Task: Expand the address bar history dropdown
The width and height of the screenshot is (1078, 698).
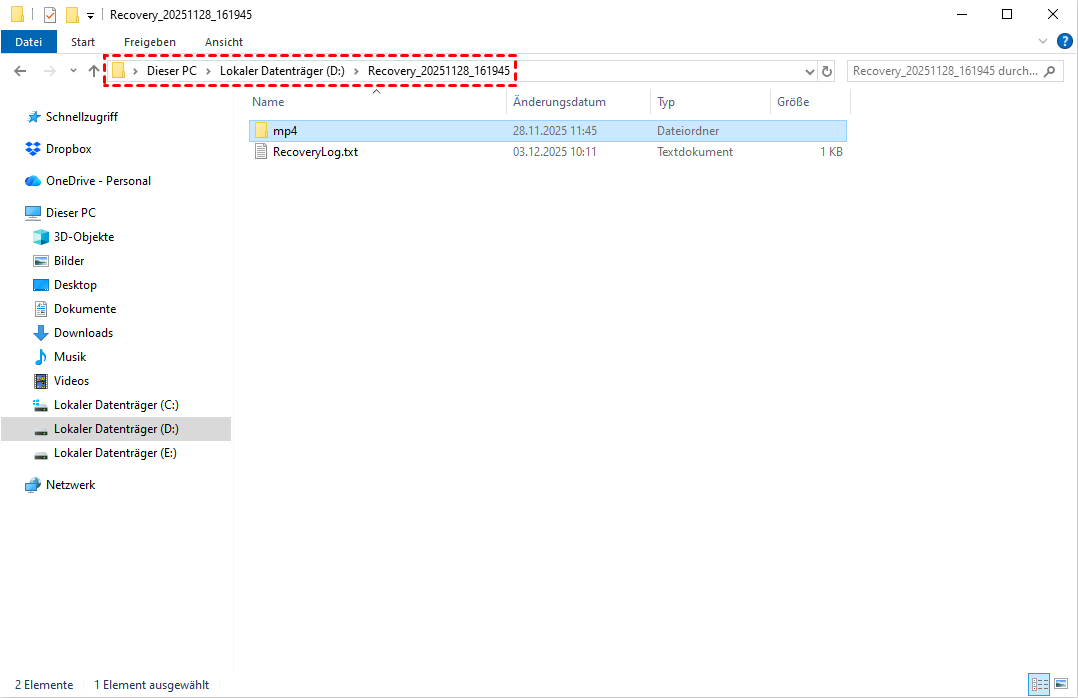Action: [809, 72]
